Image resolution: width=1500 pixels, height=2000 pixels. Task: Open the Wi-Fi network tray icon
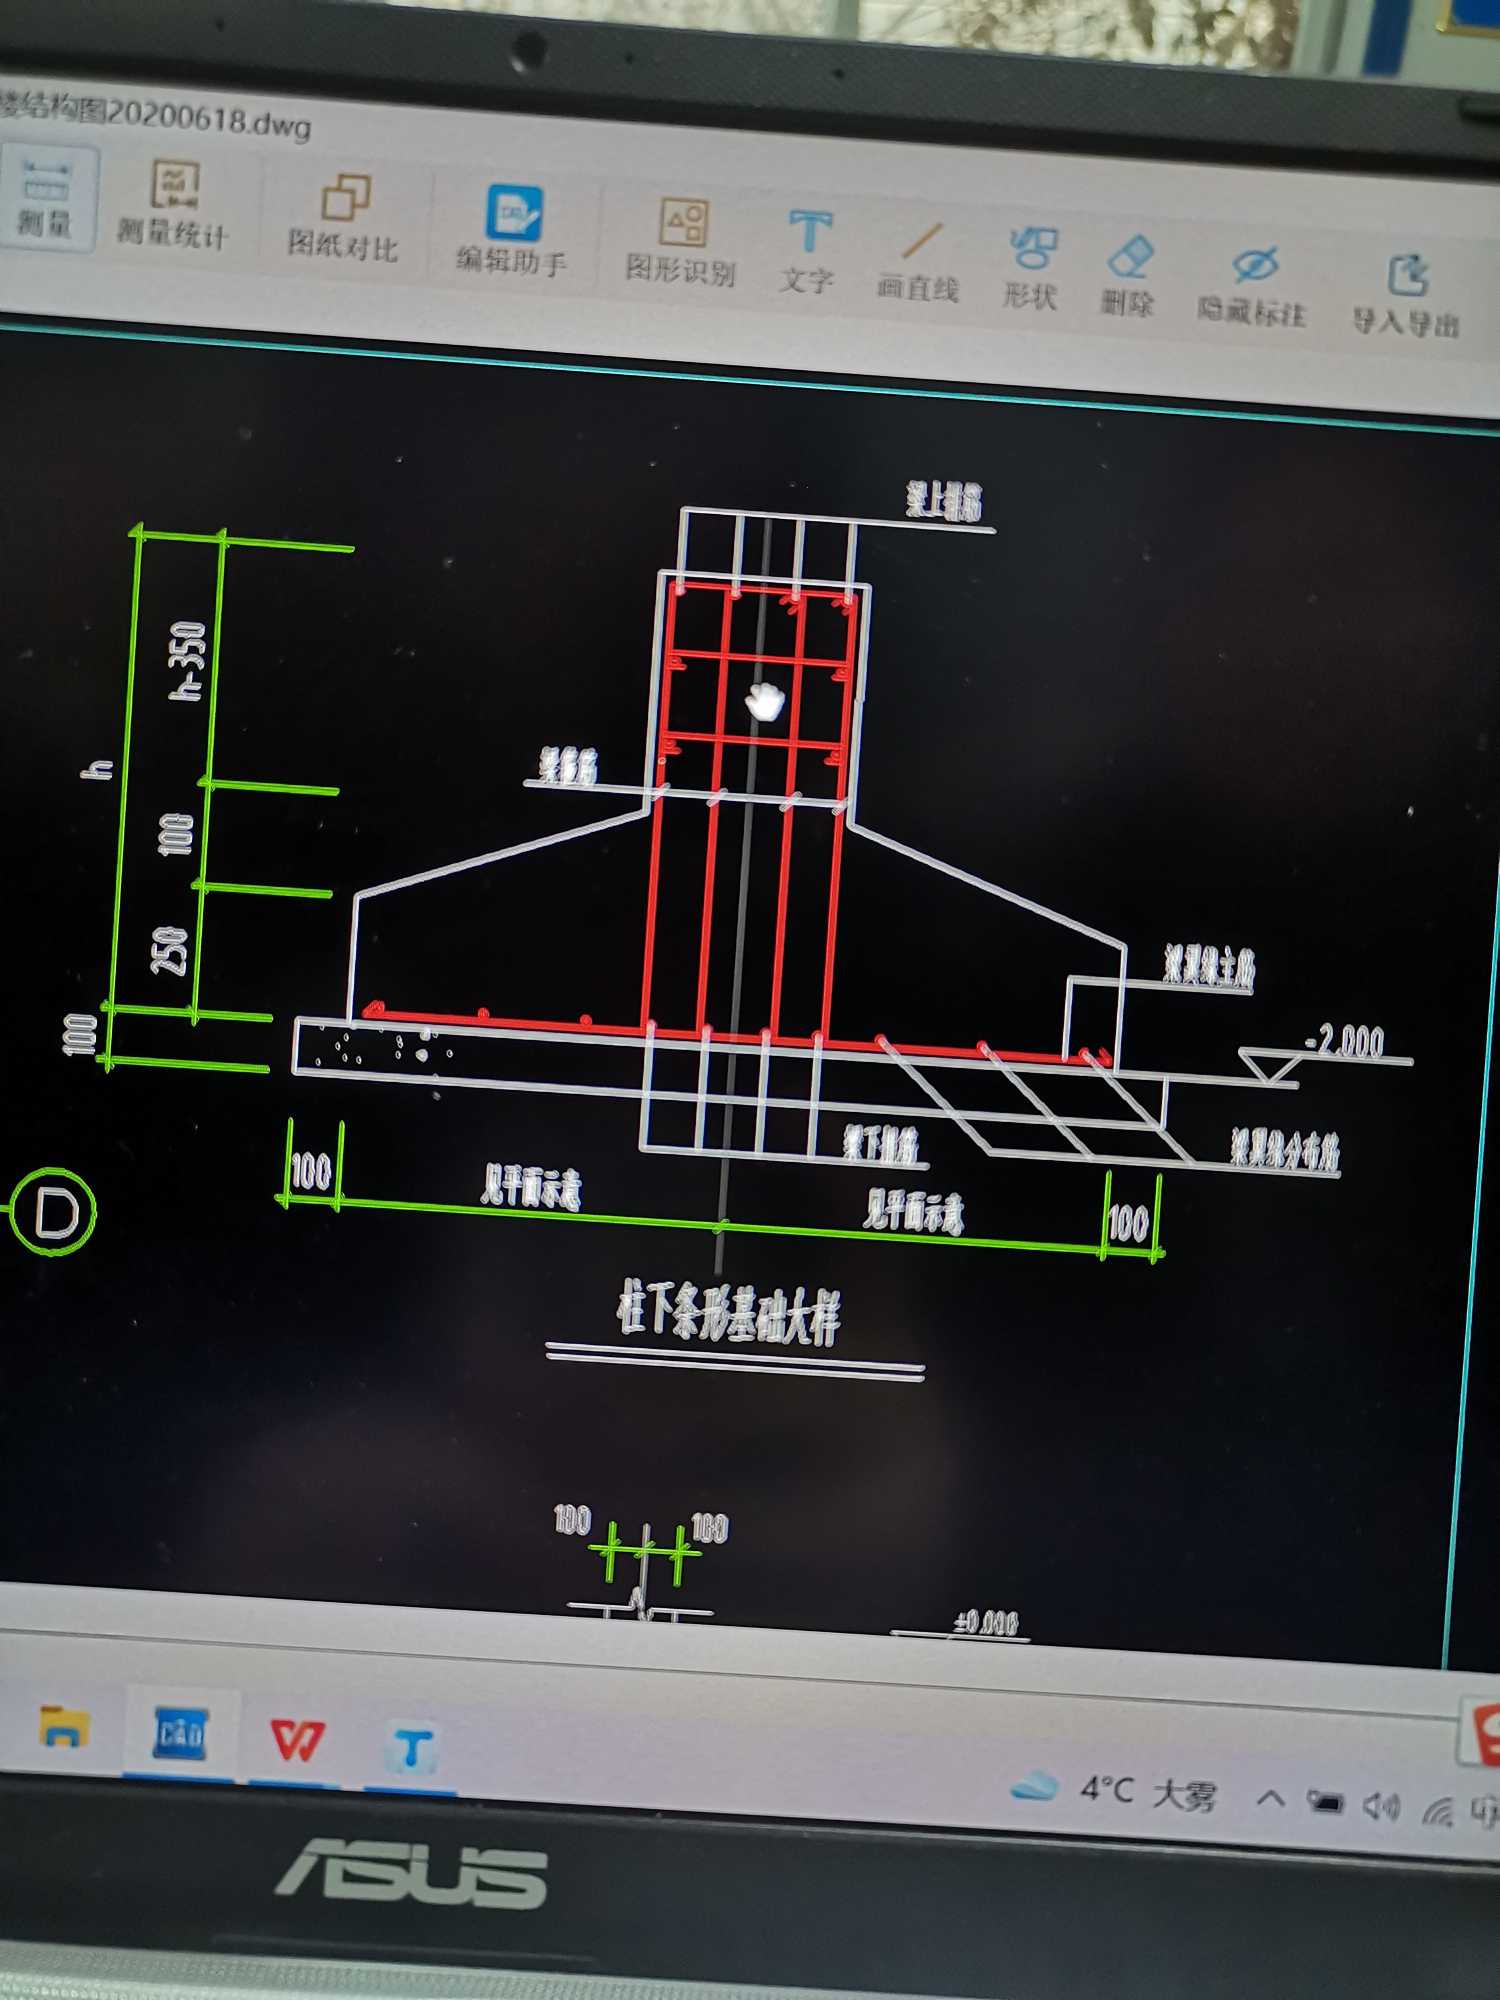pyautogui.click(x=1438, y=1811)
